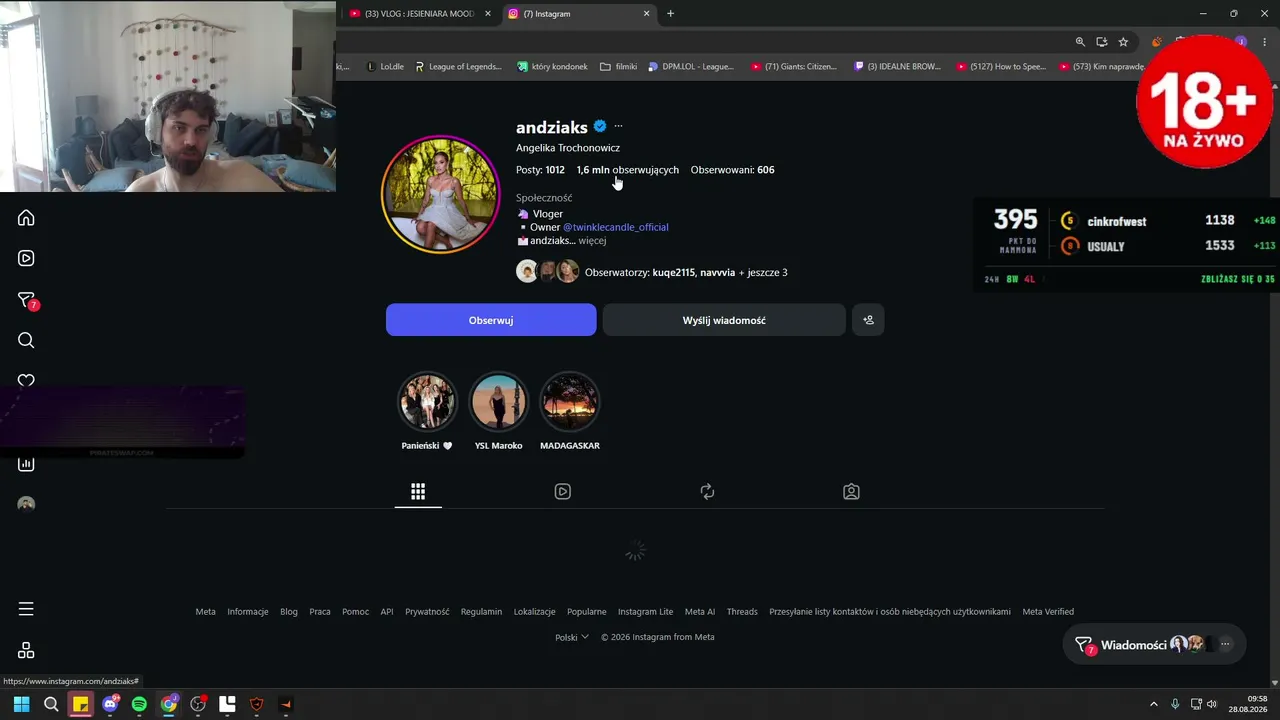Open the Meta AI footer link
This screenshot has height=720, width=1280.
tap(700, 612)
